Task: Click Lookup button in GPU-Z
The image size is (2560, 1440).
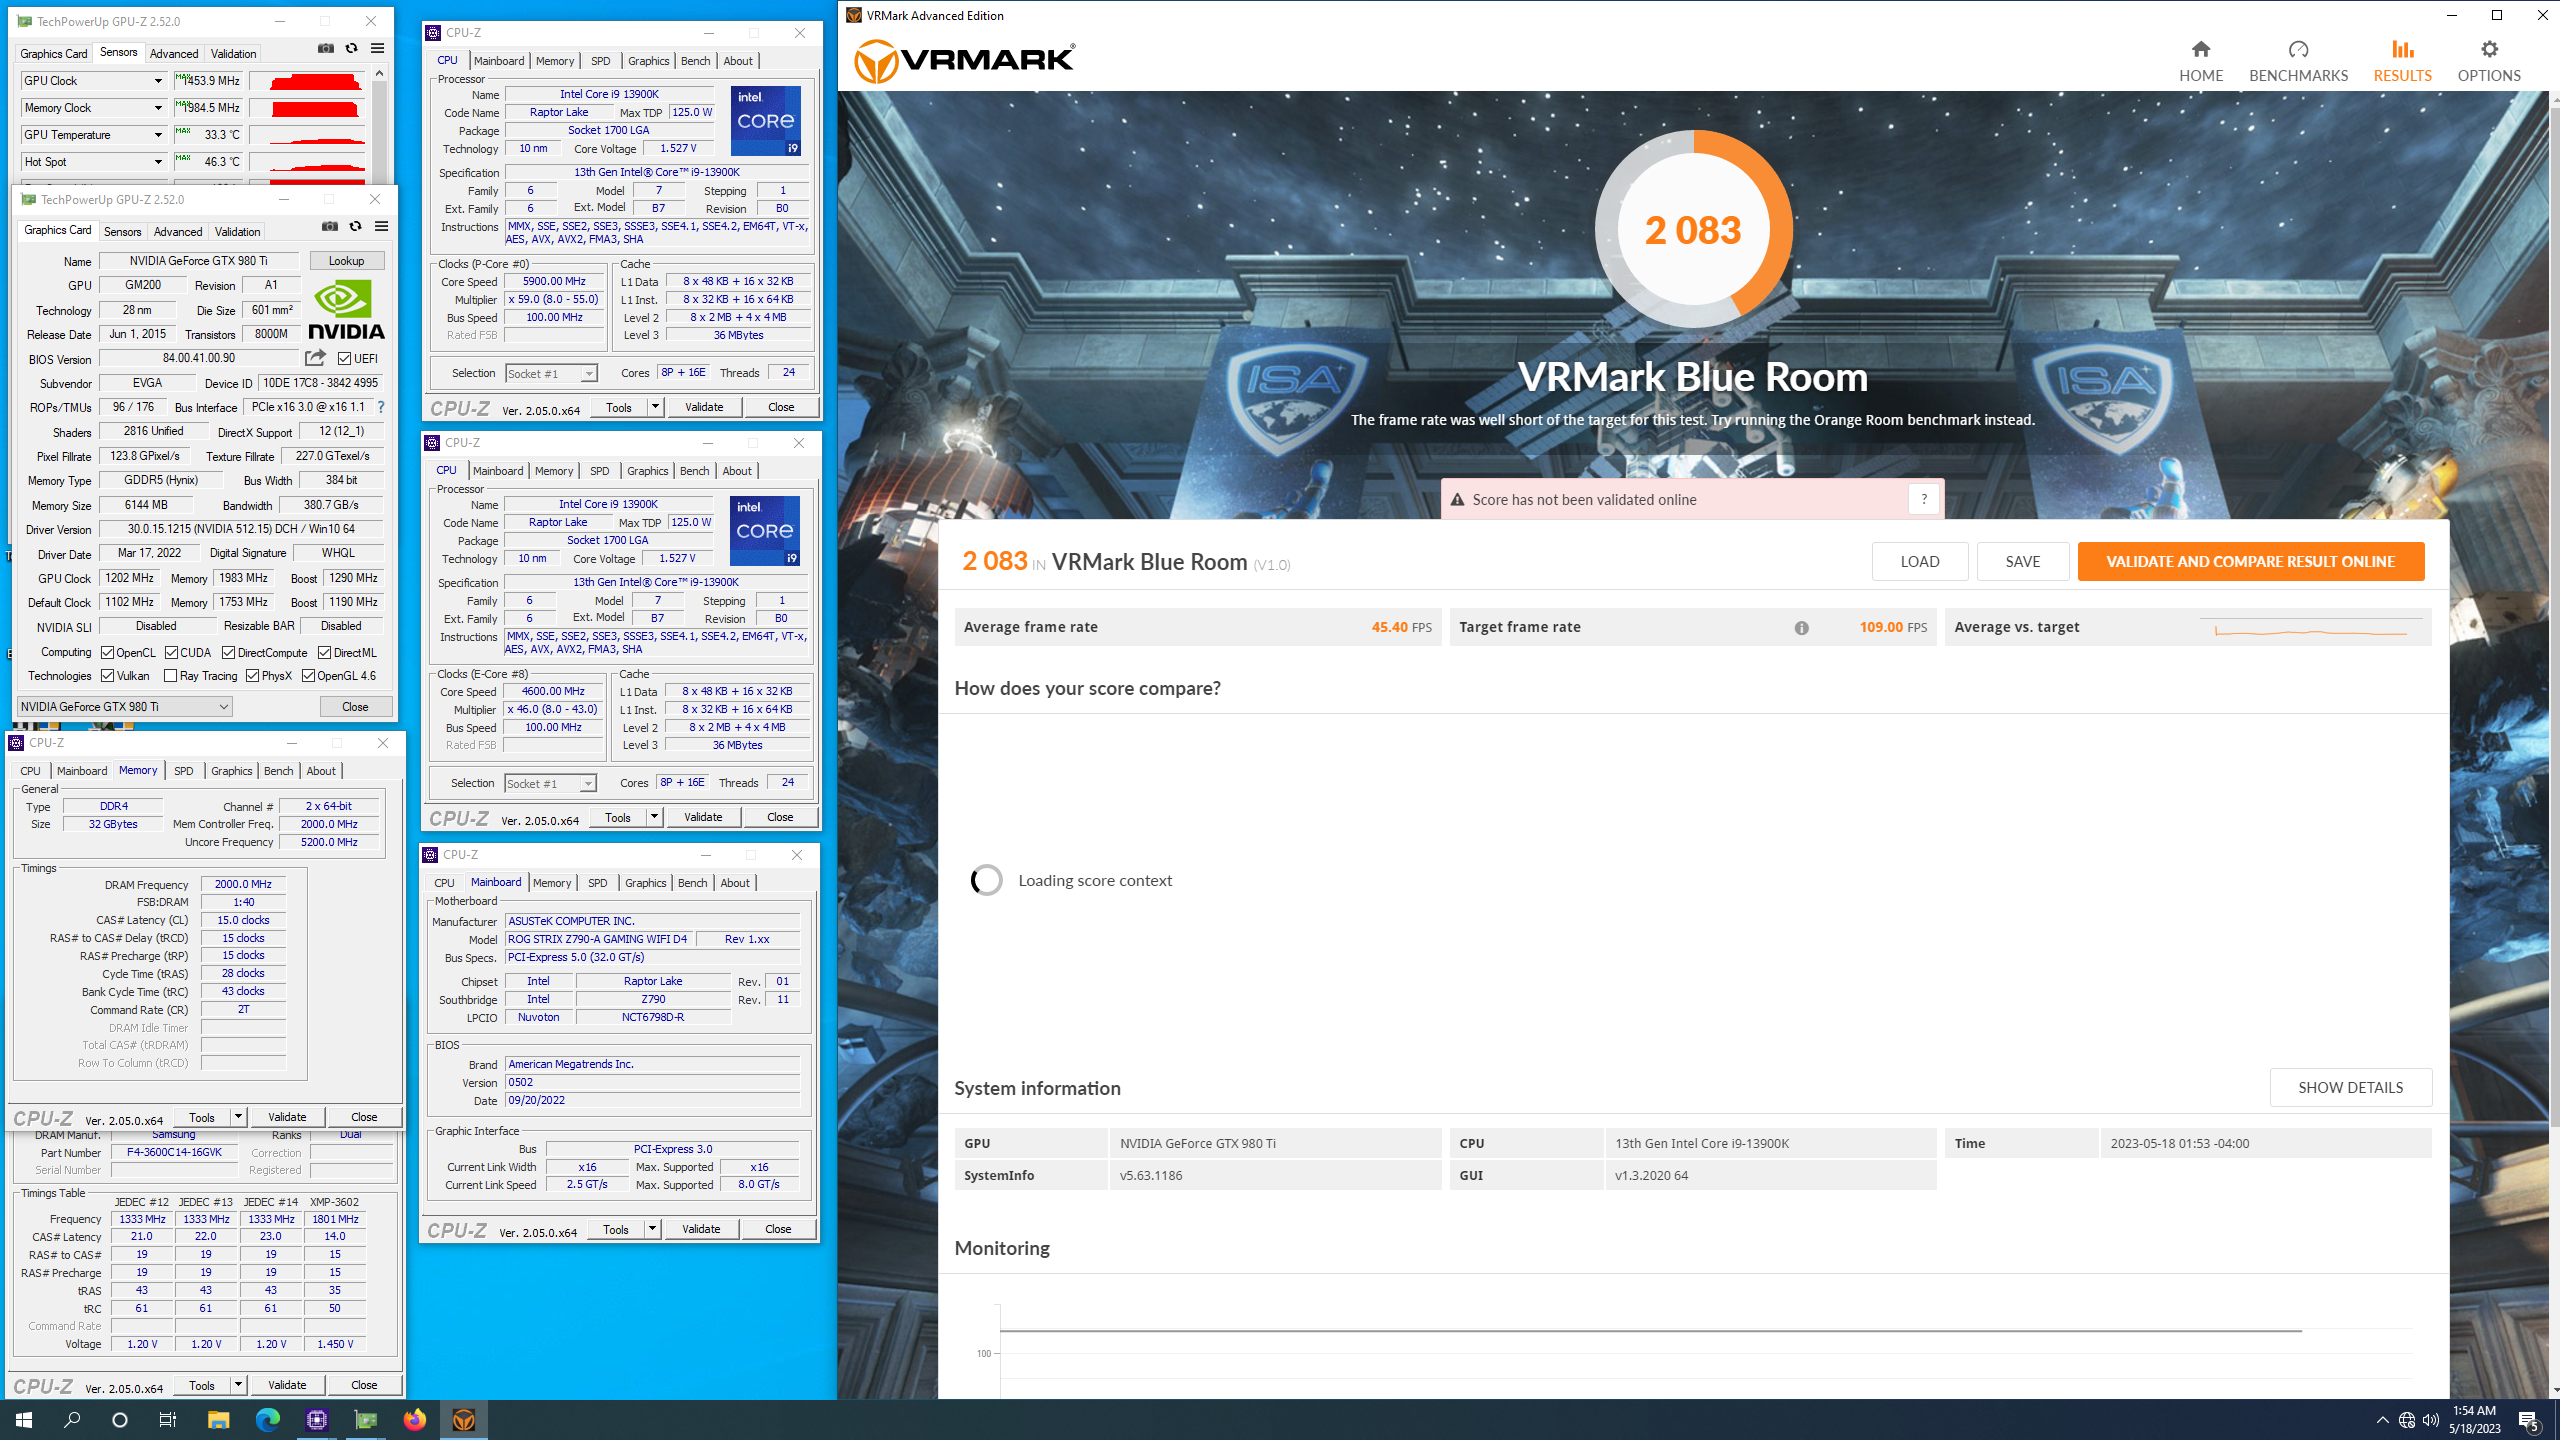Action: [x=346, y=261]
